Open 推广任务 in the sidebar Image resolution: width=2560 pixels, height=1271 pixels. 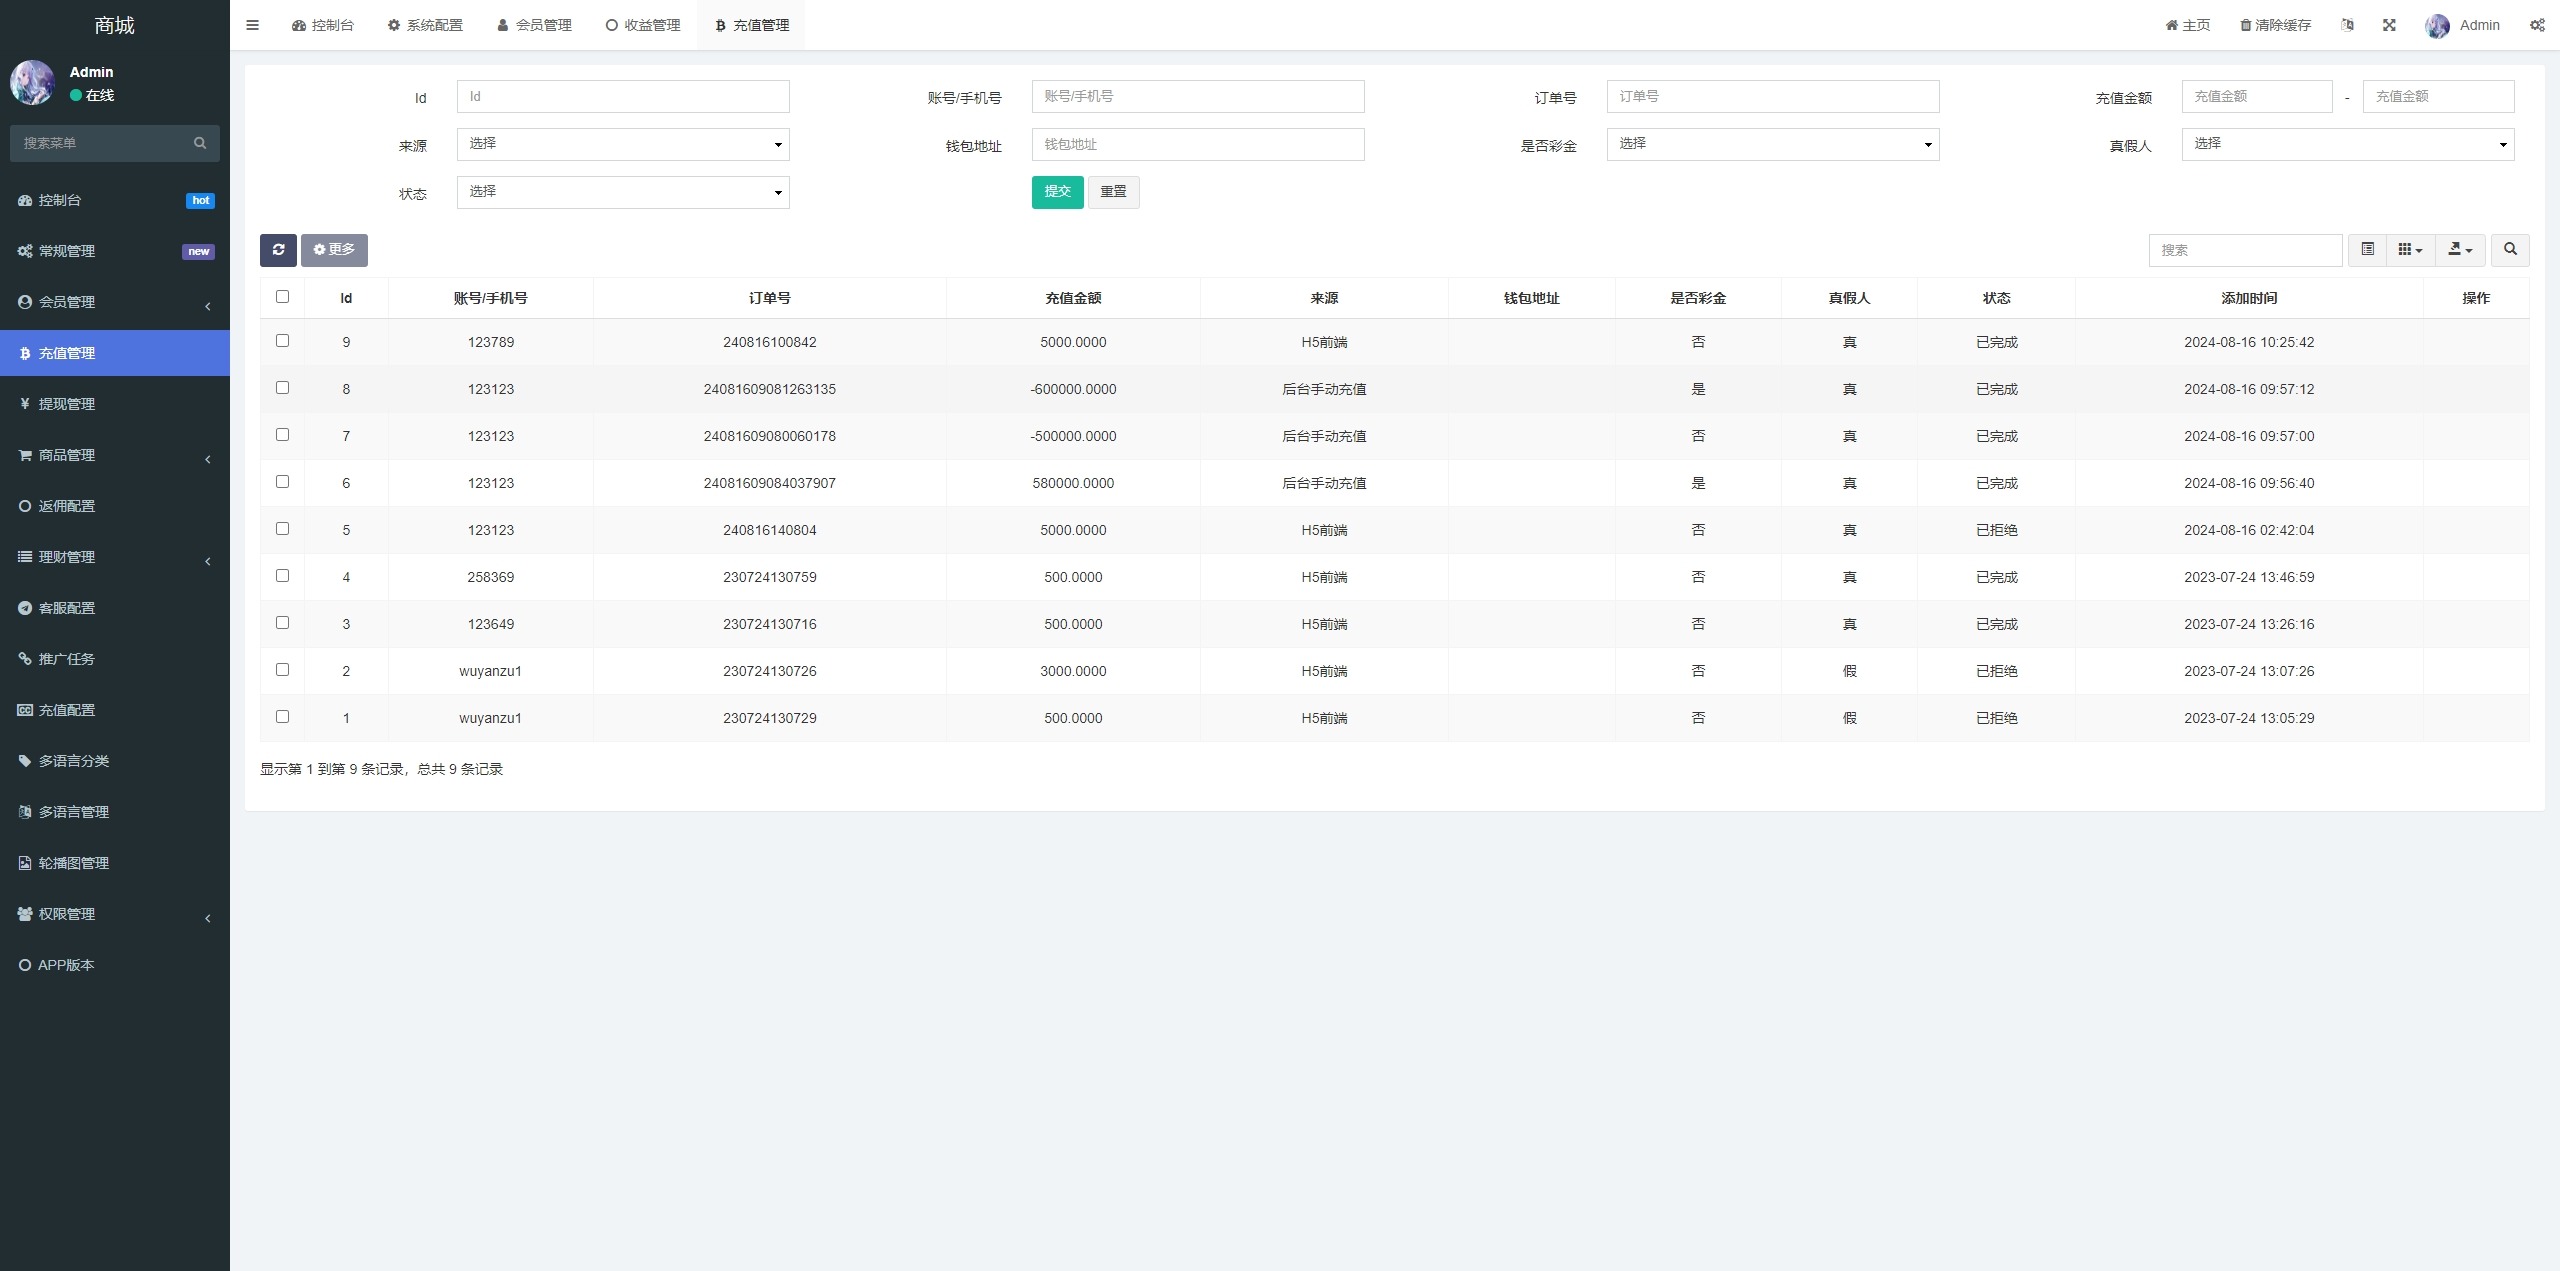(115, 659)
